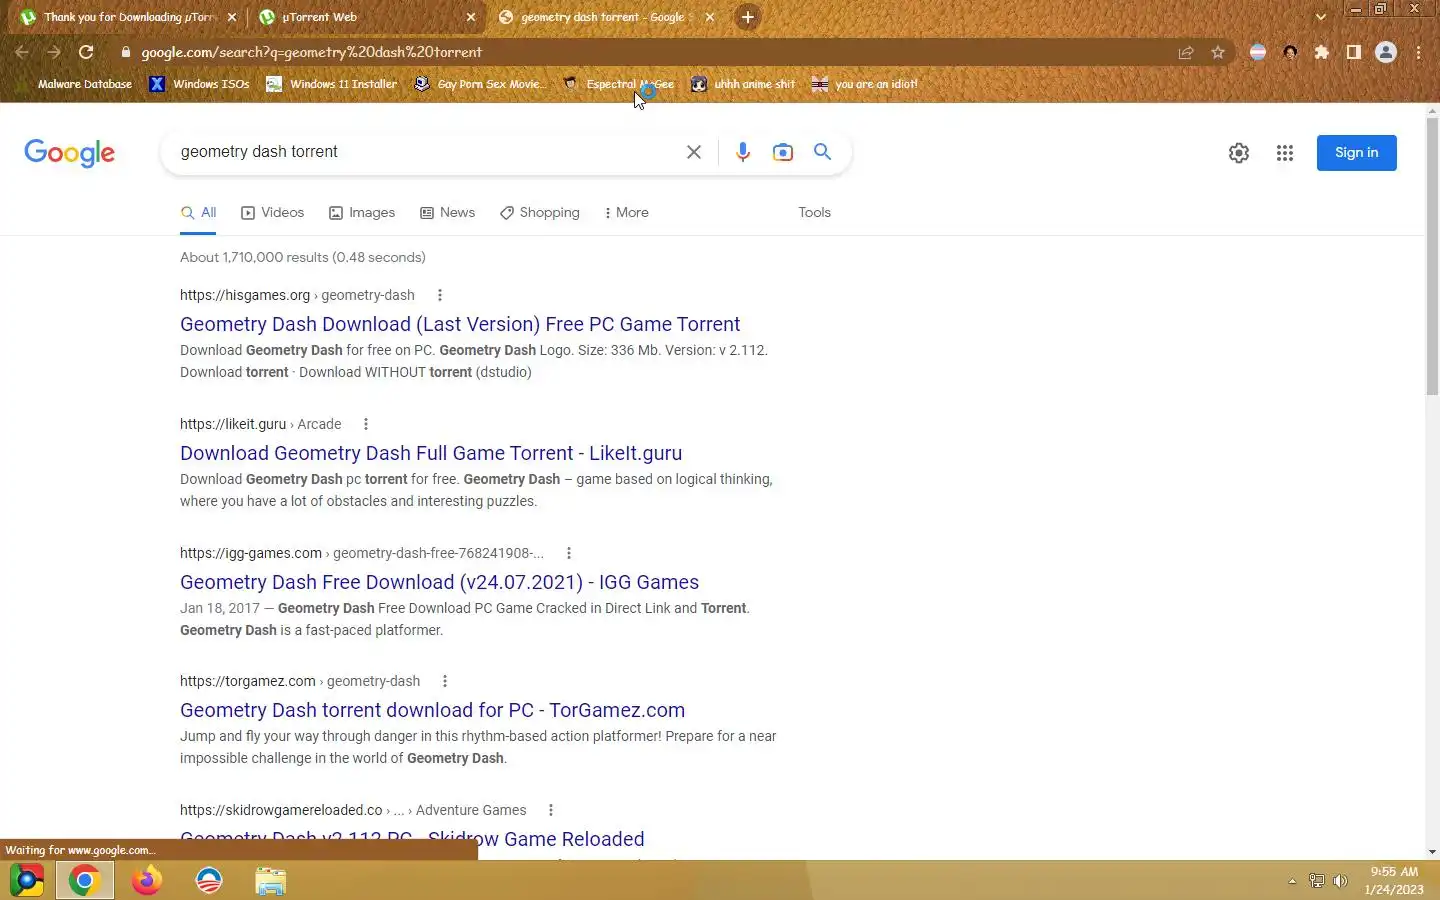Screen dimensions: 1440x900
Task: Click the Start button on taskbar
Action: [x=26, y=881]
